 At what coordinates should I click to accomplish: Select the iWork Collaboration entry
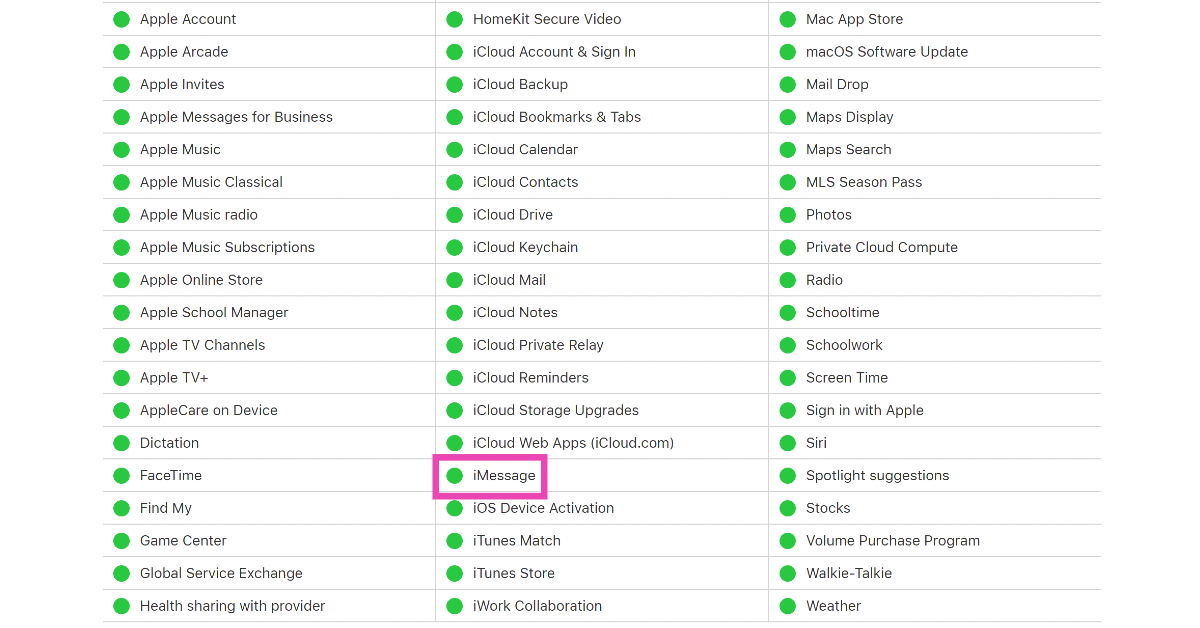(537, 606)
